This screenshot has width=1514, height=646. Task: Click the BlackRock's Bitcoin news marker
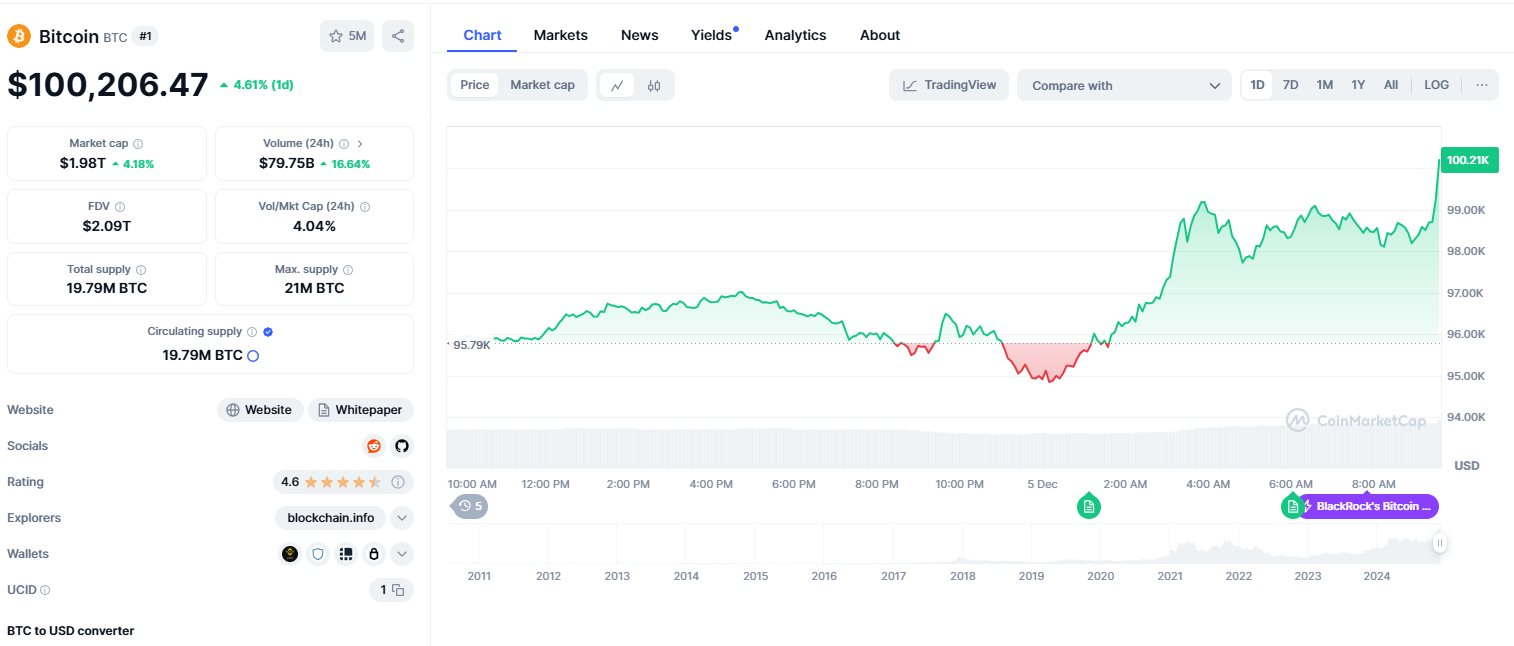(1372, 507)
